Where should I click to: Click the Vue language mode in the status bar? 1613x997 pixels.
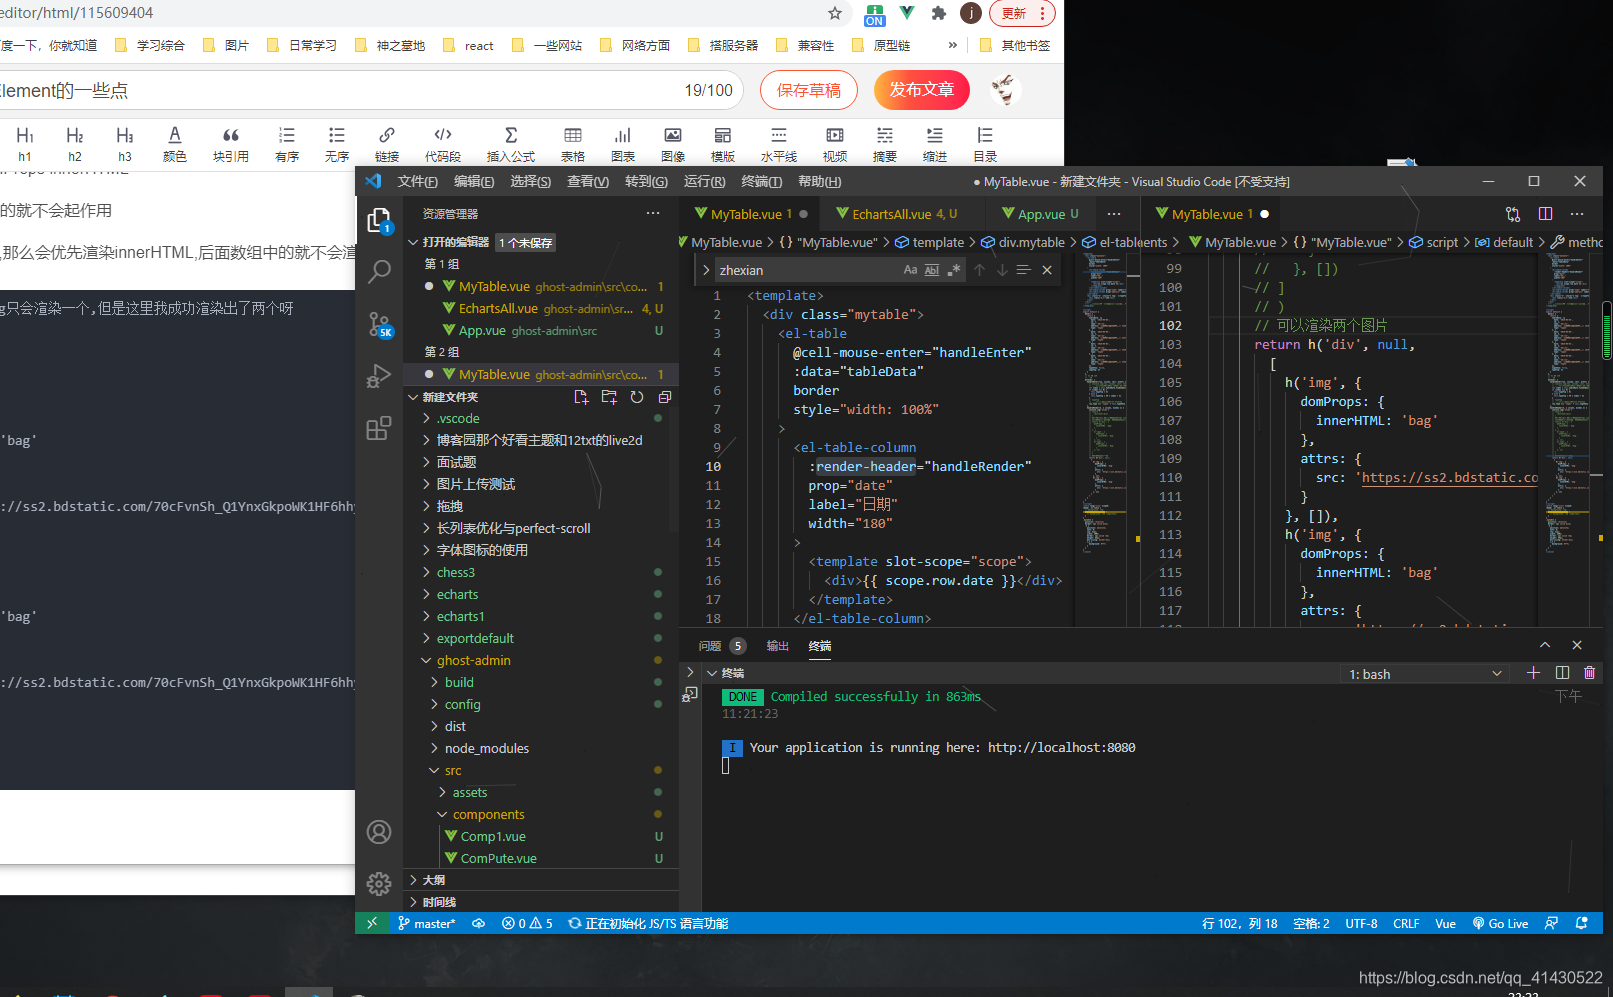pos(1445,923)
